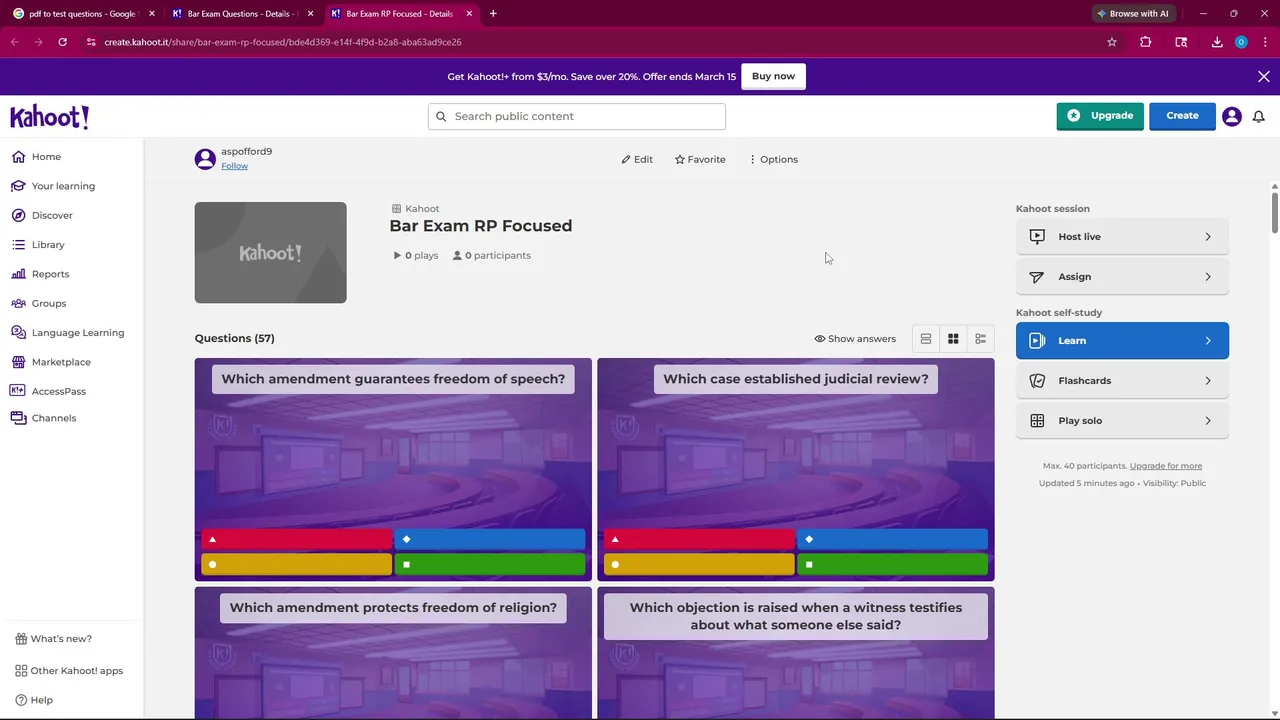Open Play solo mode

coord(1122,421)
